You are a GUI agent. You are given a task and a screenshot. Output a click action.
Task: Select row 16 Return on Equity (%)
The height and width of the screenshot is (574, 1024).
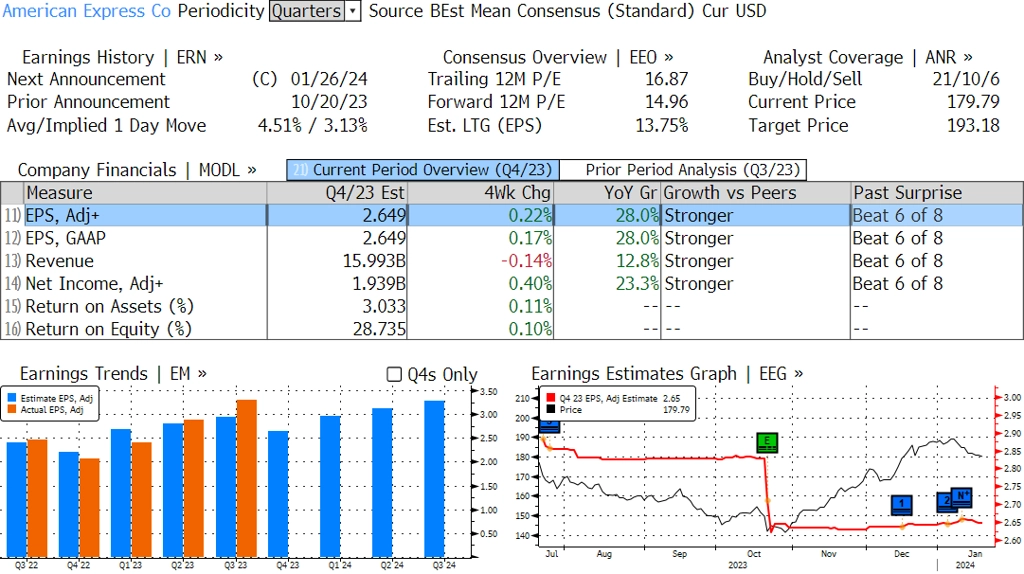point(512,329)
